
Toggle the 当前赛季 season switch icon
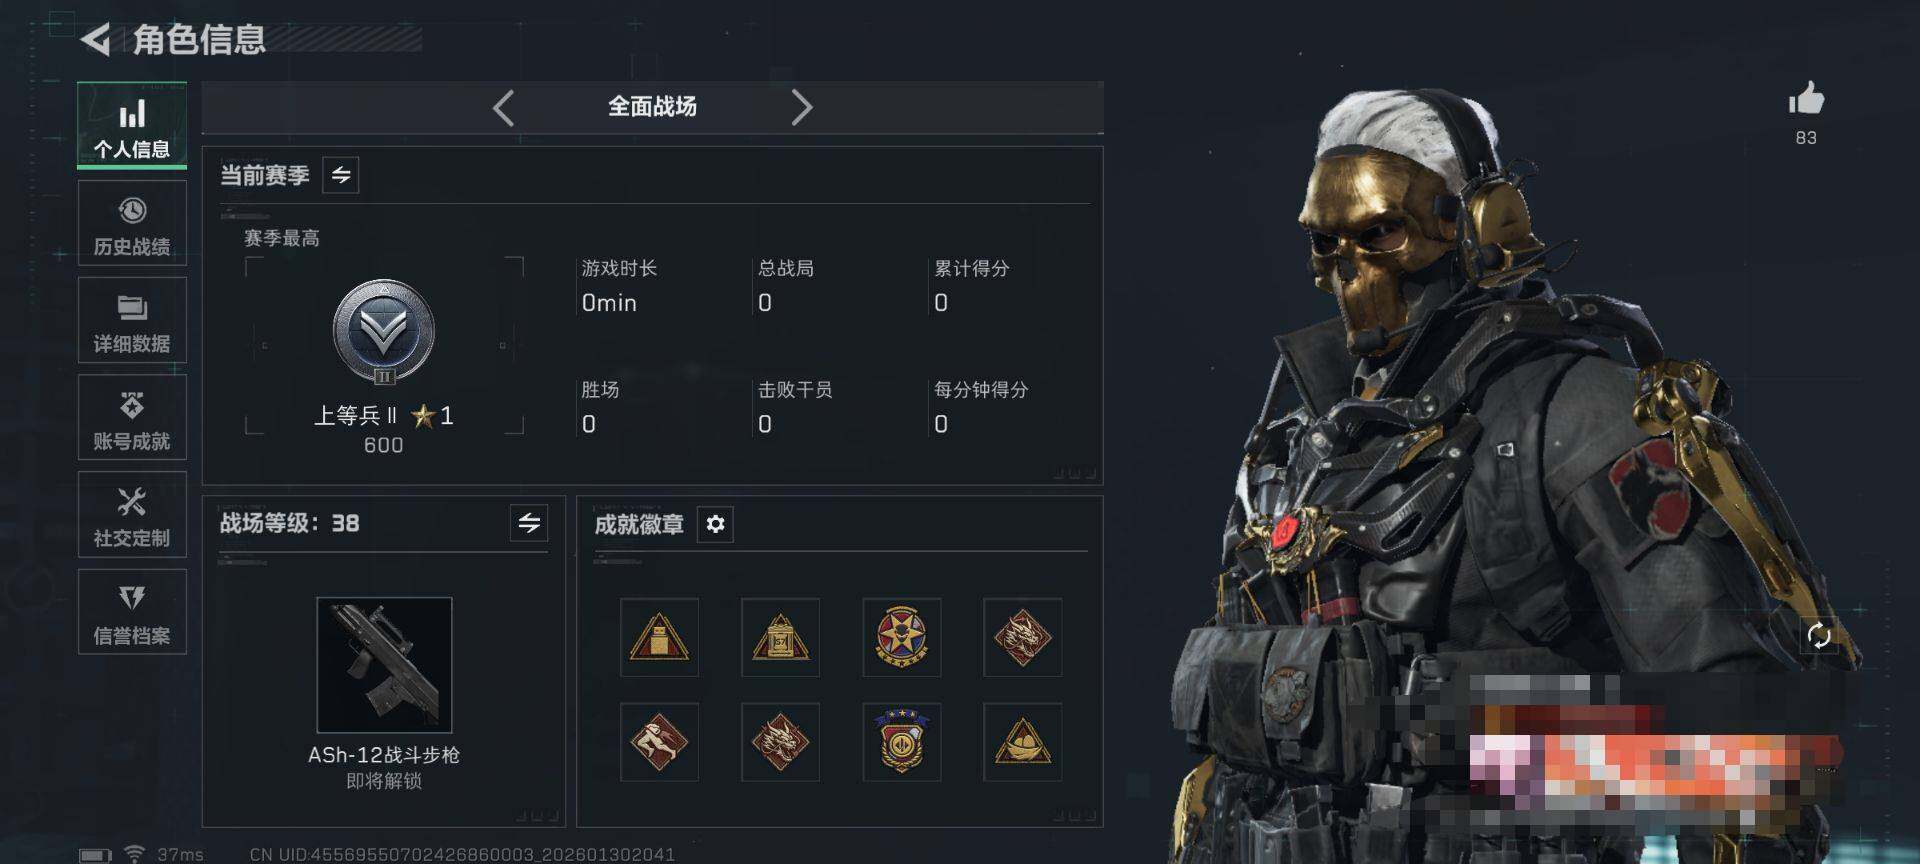pos(341,175)
